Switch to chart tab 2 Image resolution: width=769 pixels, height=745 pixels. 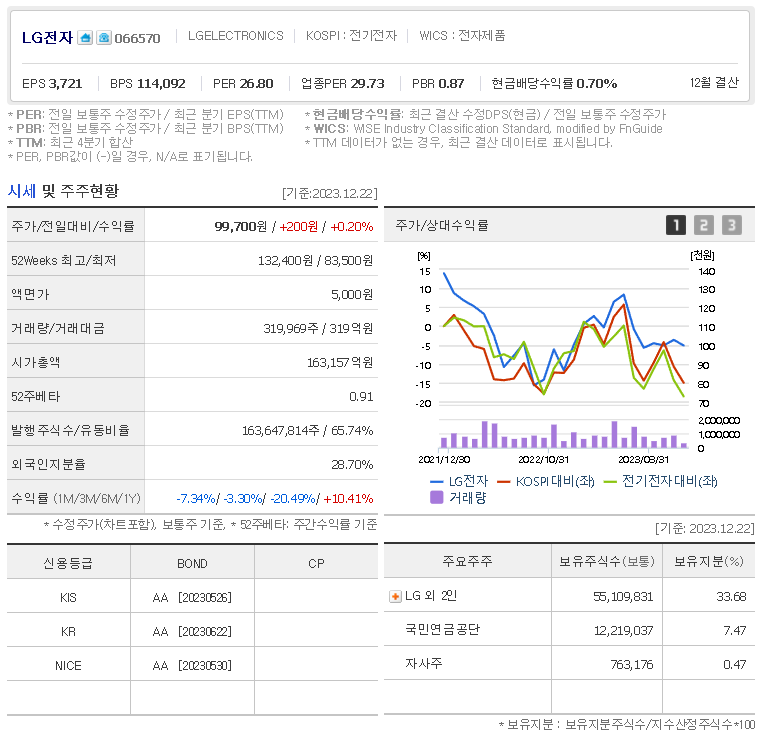(704, 225)
